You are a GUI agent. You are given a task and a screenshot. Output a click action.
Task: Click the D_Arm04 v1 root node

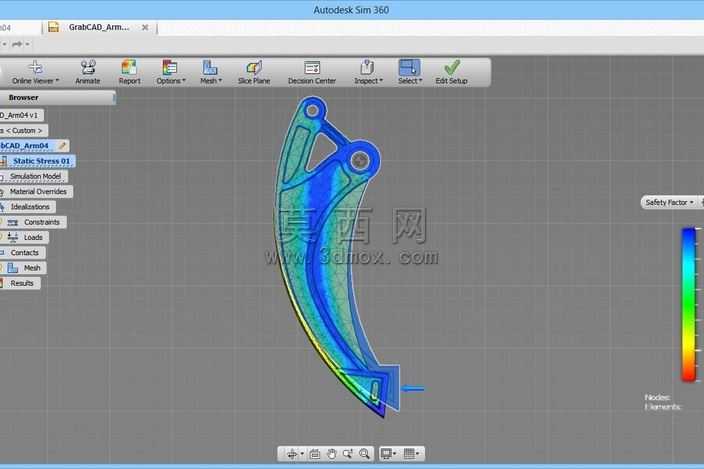(x=20, y=115)
